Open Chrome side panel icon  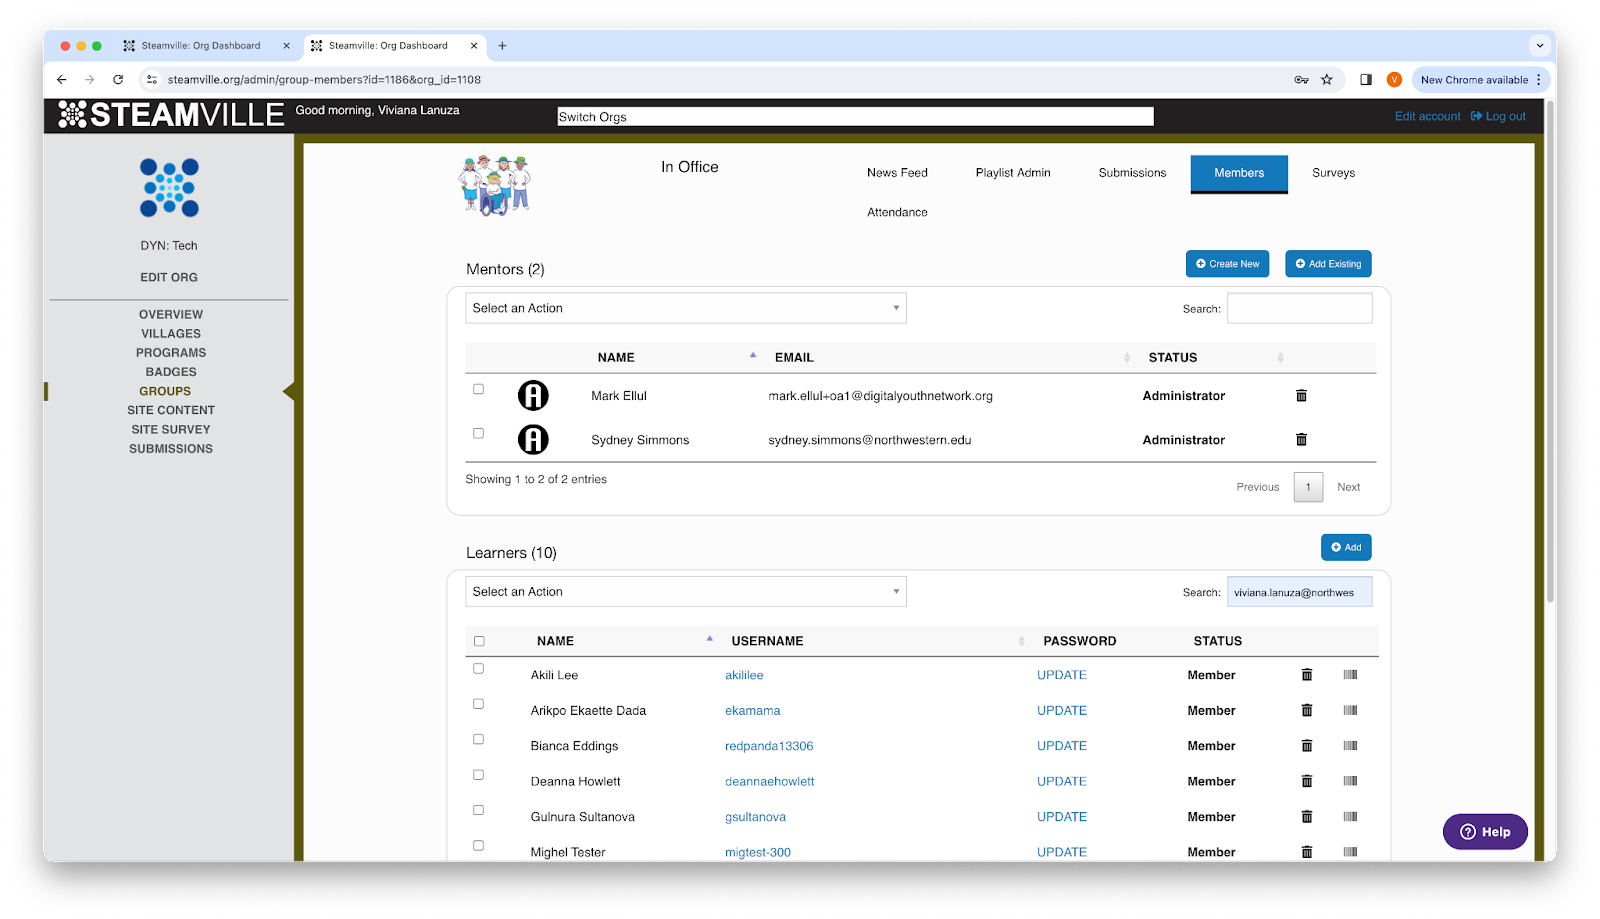point(1366,79)
